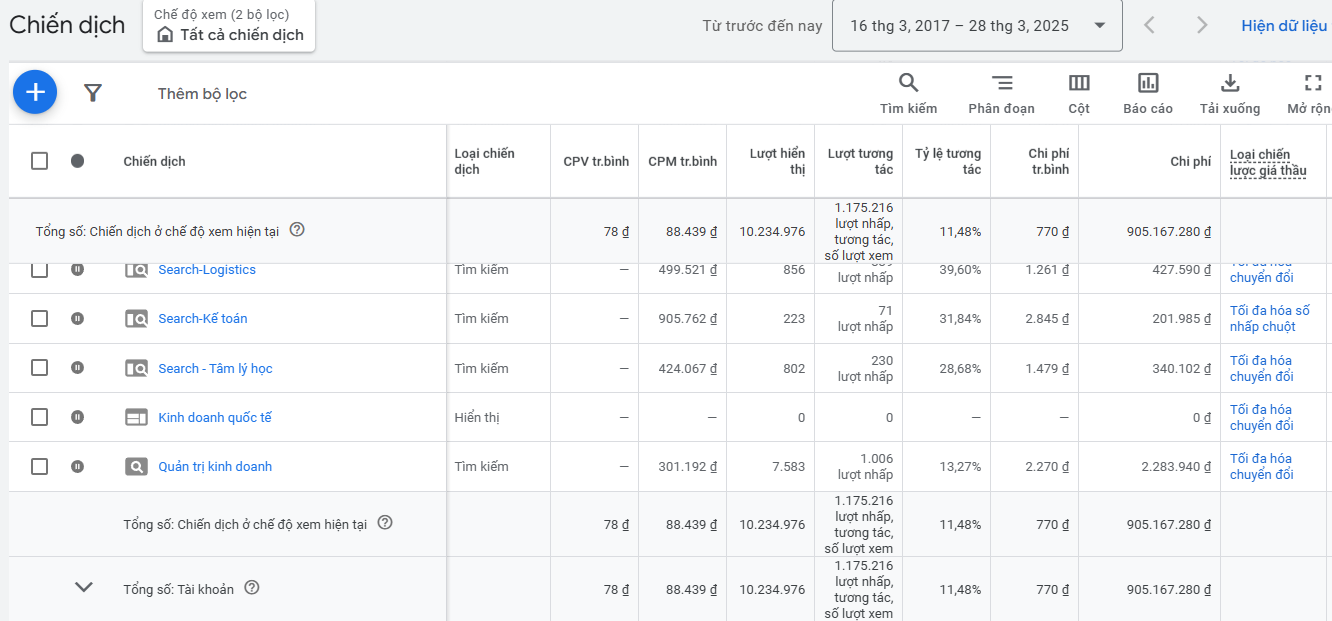Screen dimensions: 1332x621
Task: Open Báo cáo reports icon
Action: pyautogui.click(x=1148, y=84)
